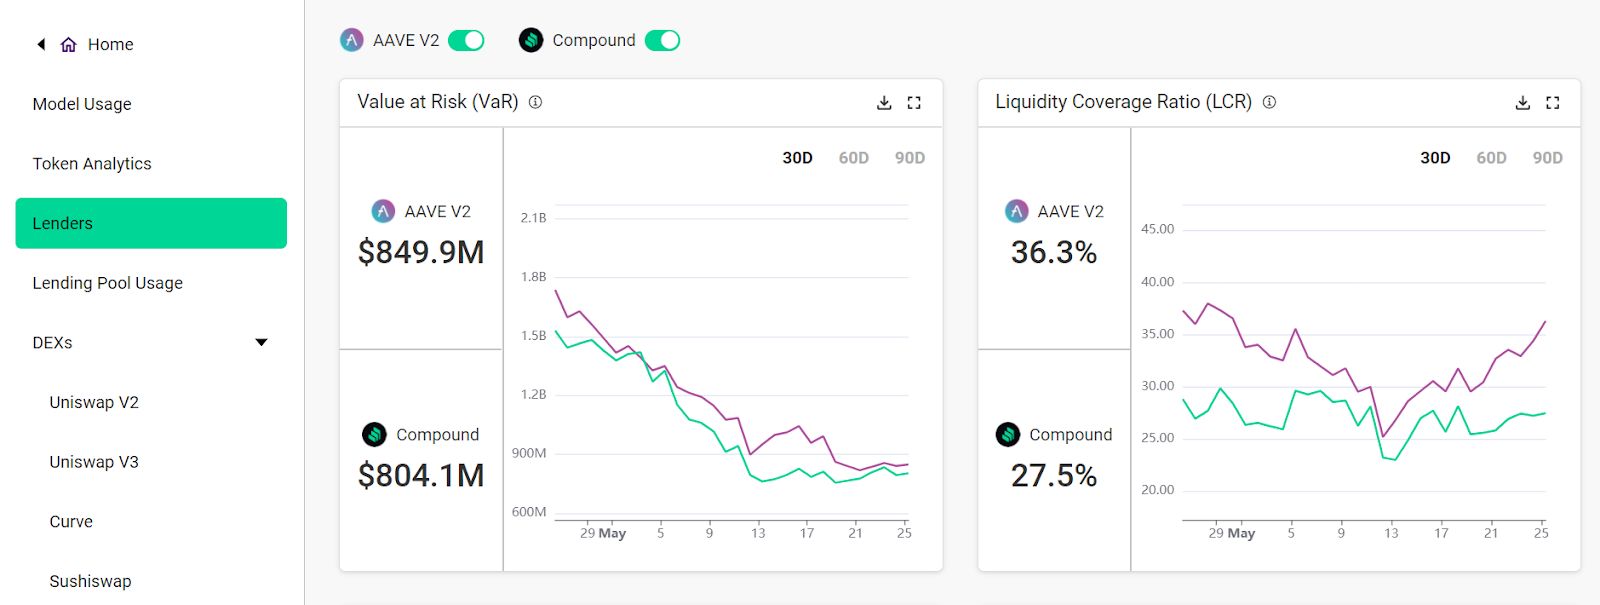Screen dimensions: 1600x605
Task: Select the Lenders menu item
Action: click(151, 223)
